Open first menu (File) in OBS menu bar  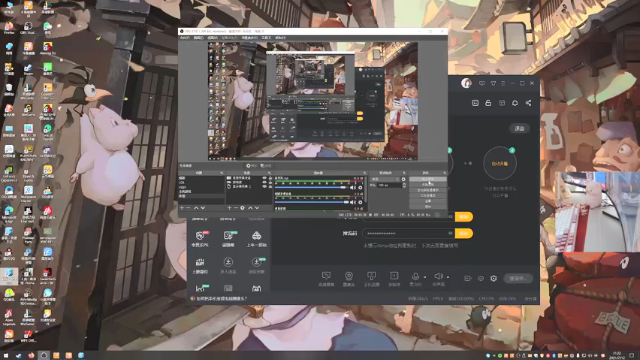[185, 38]
